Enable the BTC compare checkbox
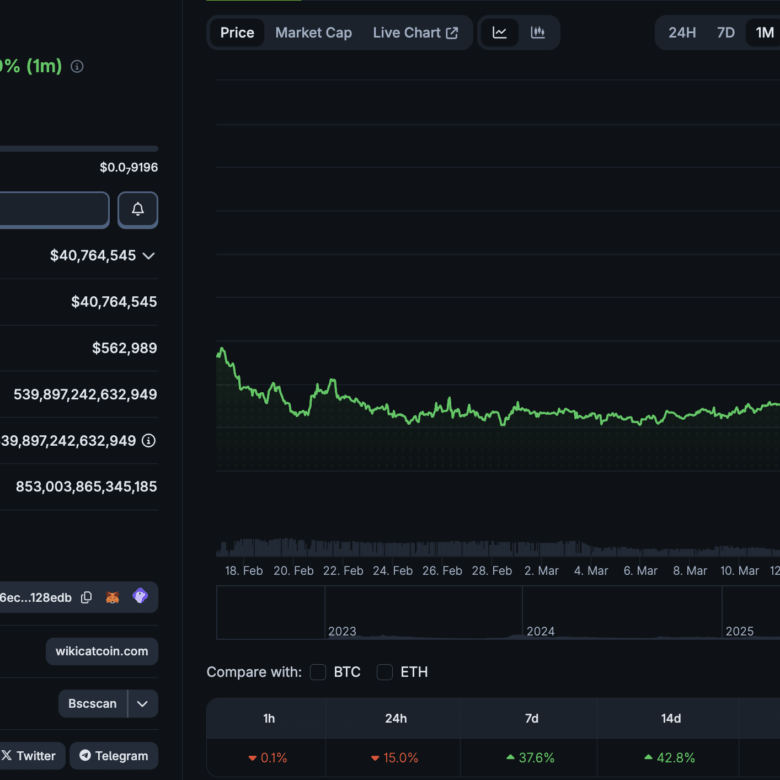This screenshot has width=780, height=780. click(318, 672)
